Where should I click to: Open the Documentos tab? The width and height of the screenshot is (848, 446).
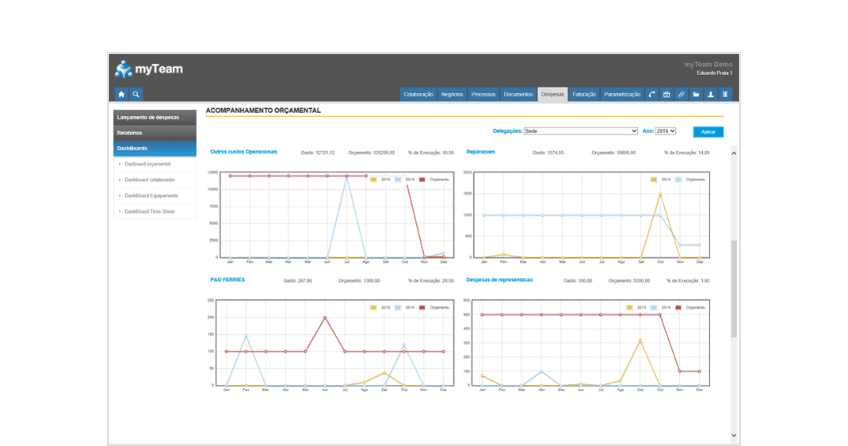[x=518, y=94]
